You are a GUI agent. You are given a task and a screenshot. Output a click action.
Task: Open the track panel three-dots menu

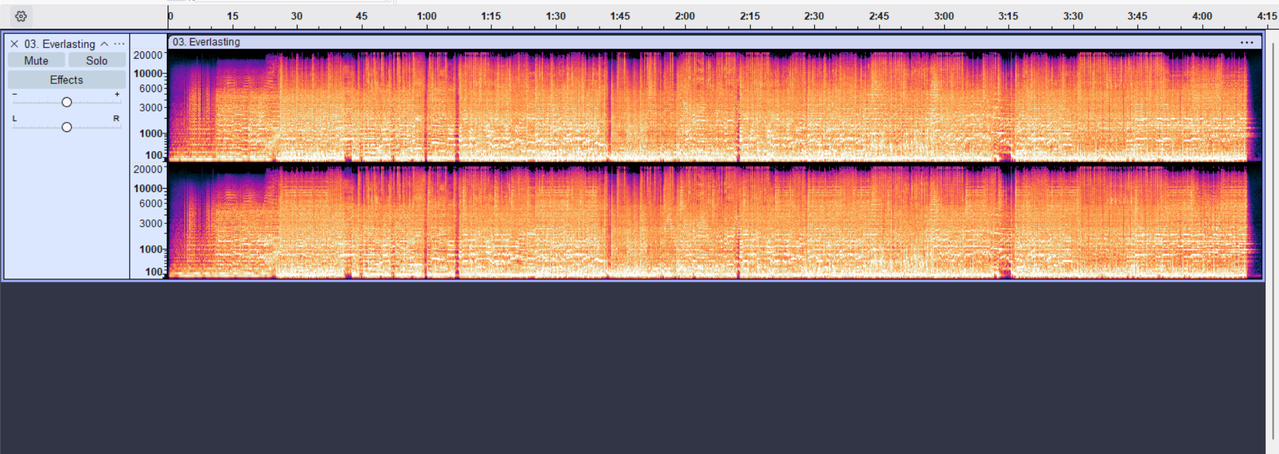(120, 44)
